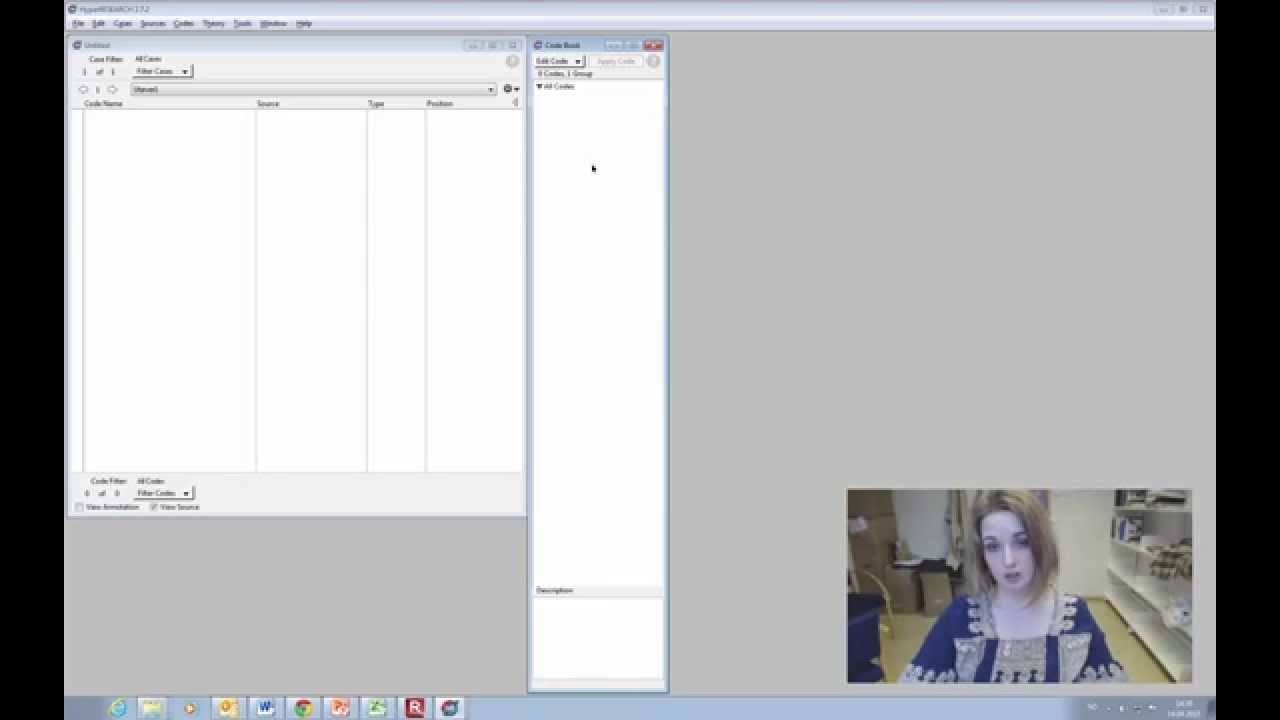Screen dimensions: 1280x720
Task: Open the Sources menu
Action: [x=153, y=23]
